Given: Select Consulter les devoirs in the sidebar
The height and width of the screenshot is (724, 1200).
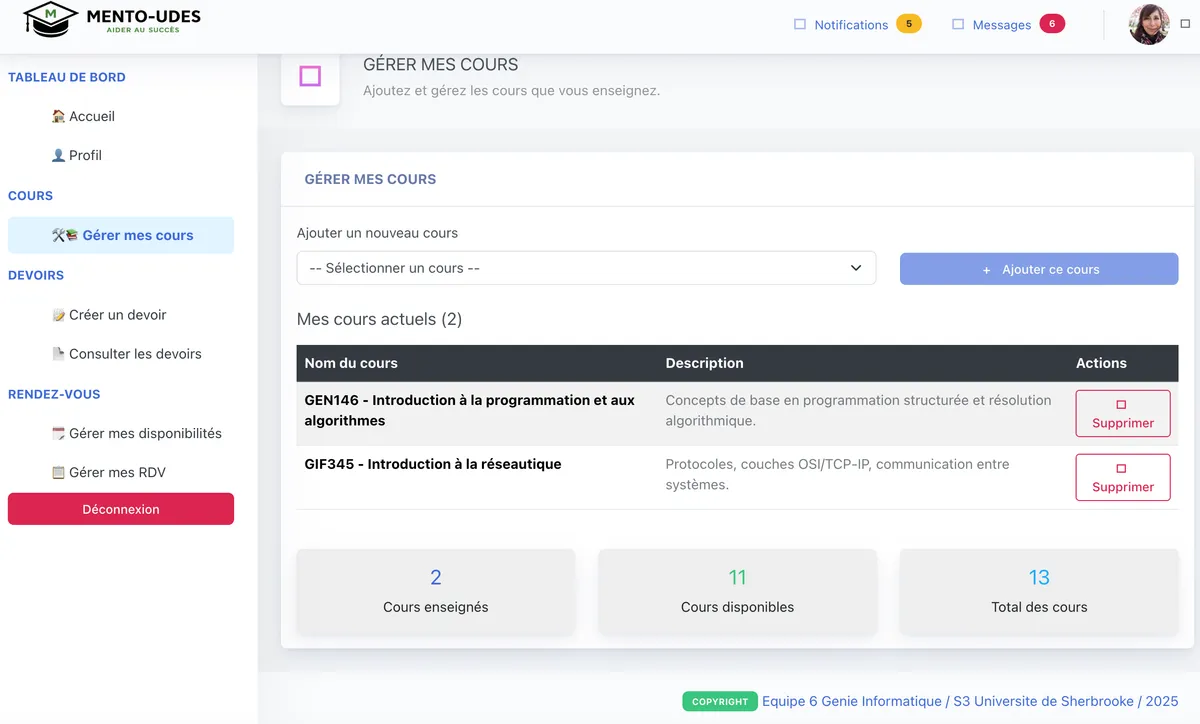Looking at the screenshot, I should point(135,353).
